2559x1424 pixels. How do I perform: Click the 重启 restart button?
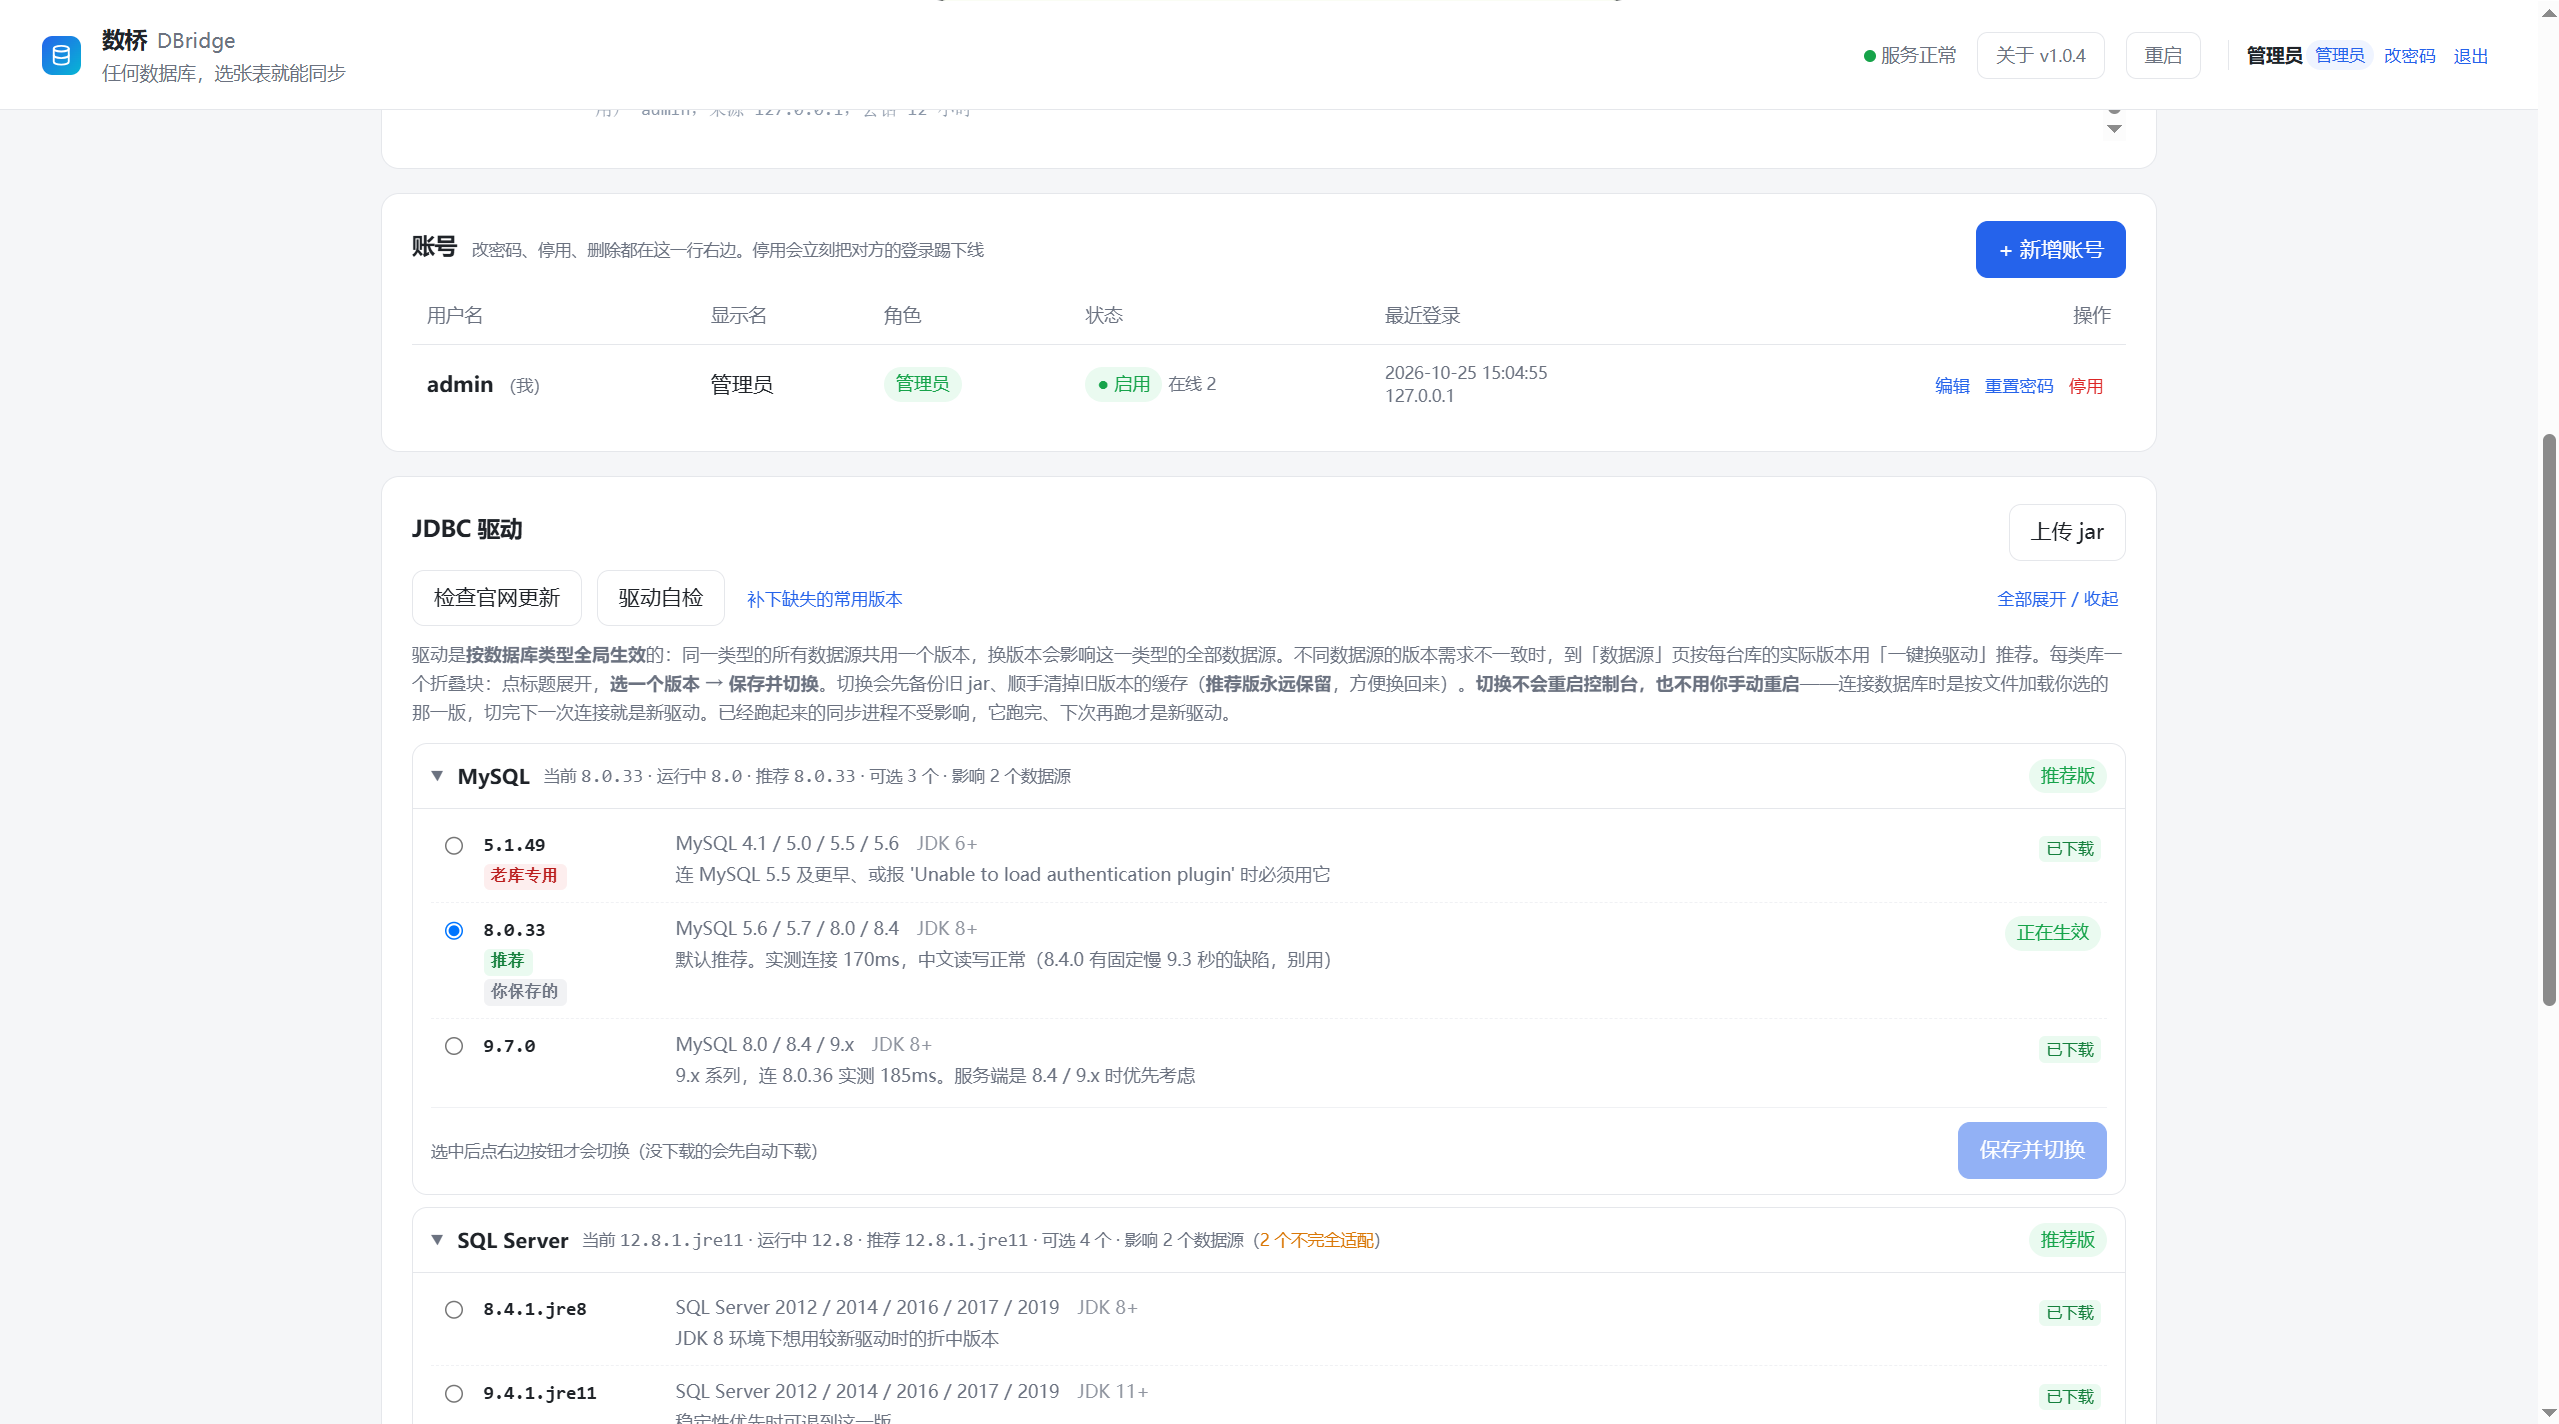pos(2163,56)
